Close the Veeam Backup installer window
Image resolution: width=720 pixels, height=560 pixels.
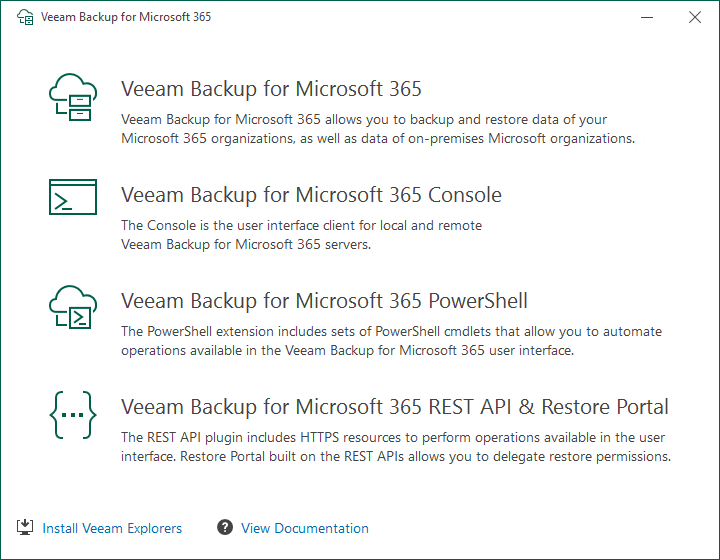[x=695, y=17]
